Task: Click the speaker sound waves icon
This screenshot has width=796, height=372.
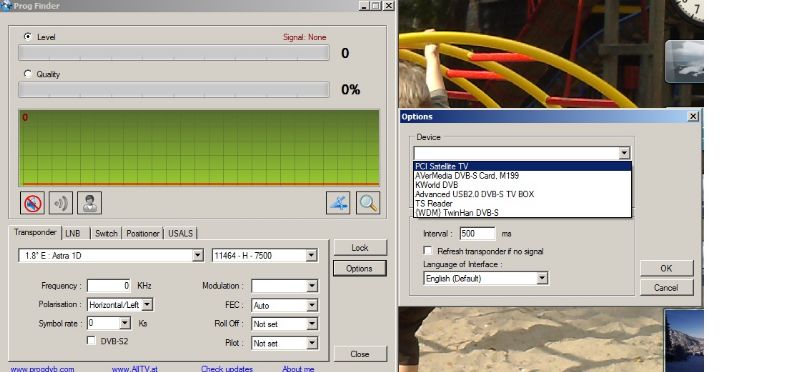Action: tap(61, 203)
